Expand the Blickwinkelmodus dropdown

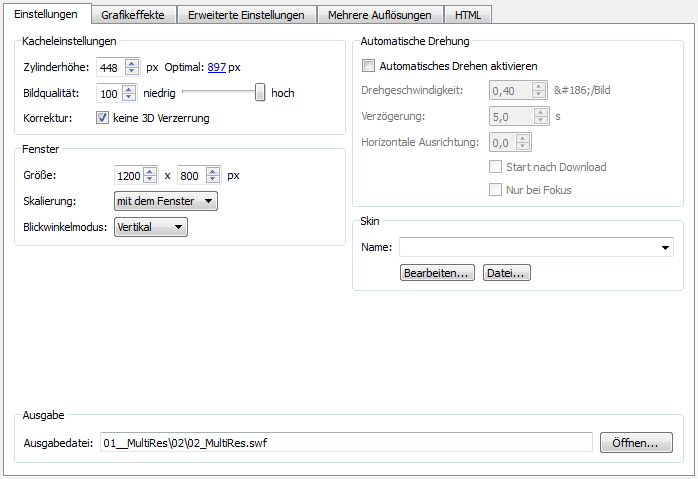pos(150,227)
